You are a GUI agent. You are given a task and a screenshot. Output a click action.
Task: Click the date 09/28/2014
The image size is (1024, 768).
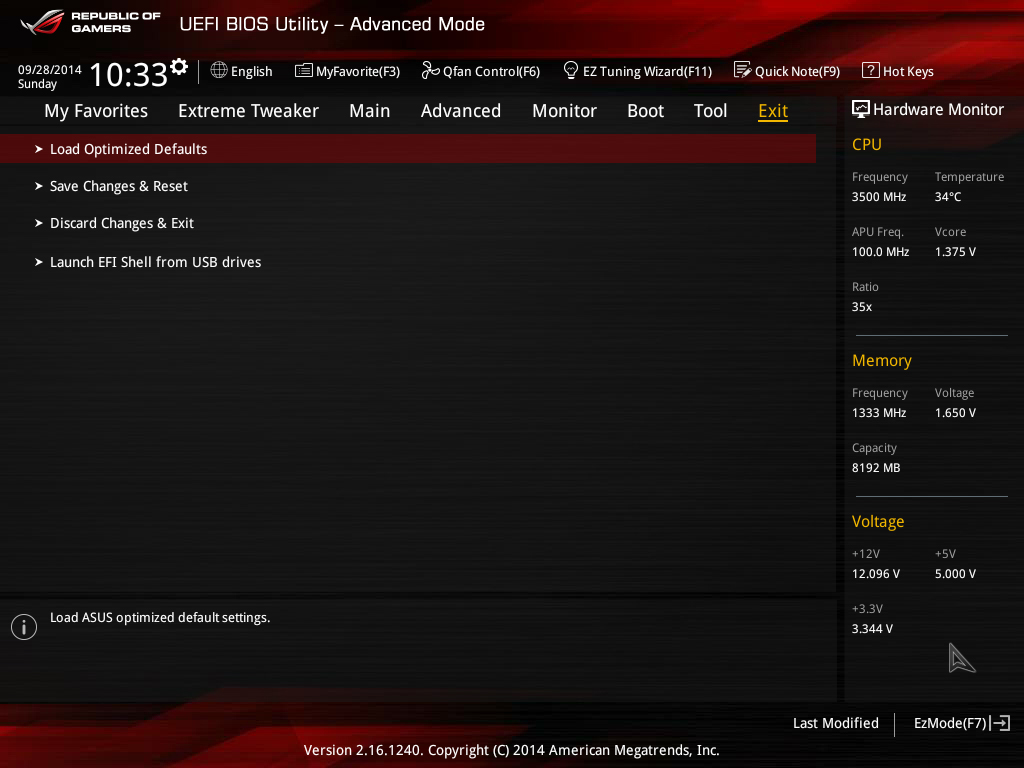pos(50,69)
